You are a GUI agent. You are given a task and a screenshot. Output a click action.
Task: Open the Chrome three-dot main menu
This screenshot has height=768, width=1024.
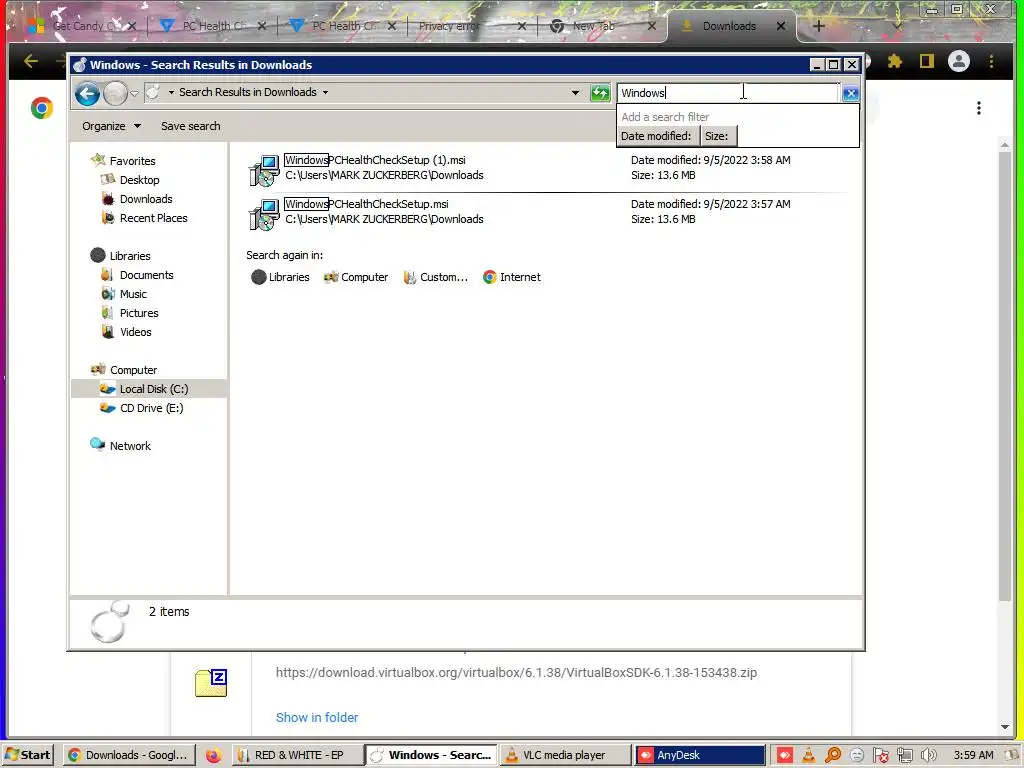point(991,61)
